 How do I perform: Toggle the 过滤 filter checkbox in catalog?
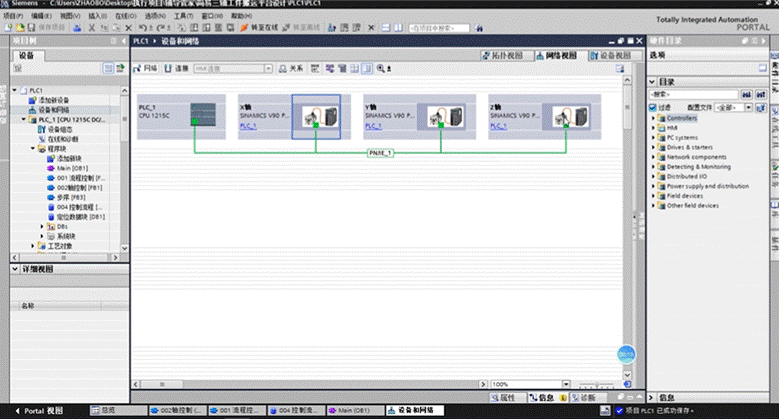pyautogui.click(x=653, y=107)
